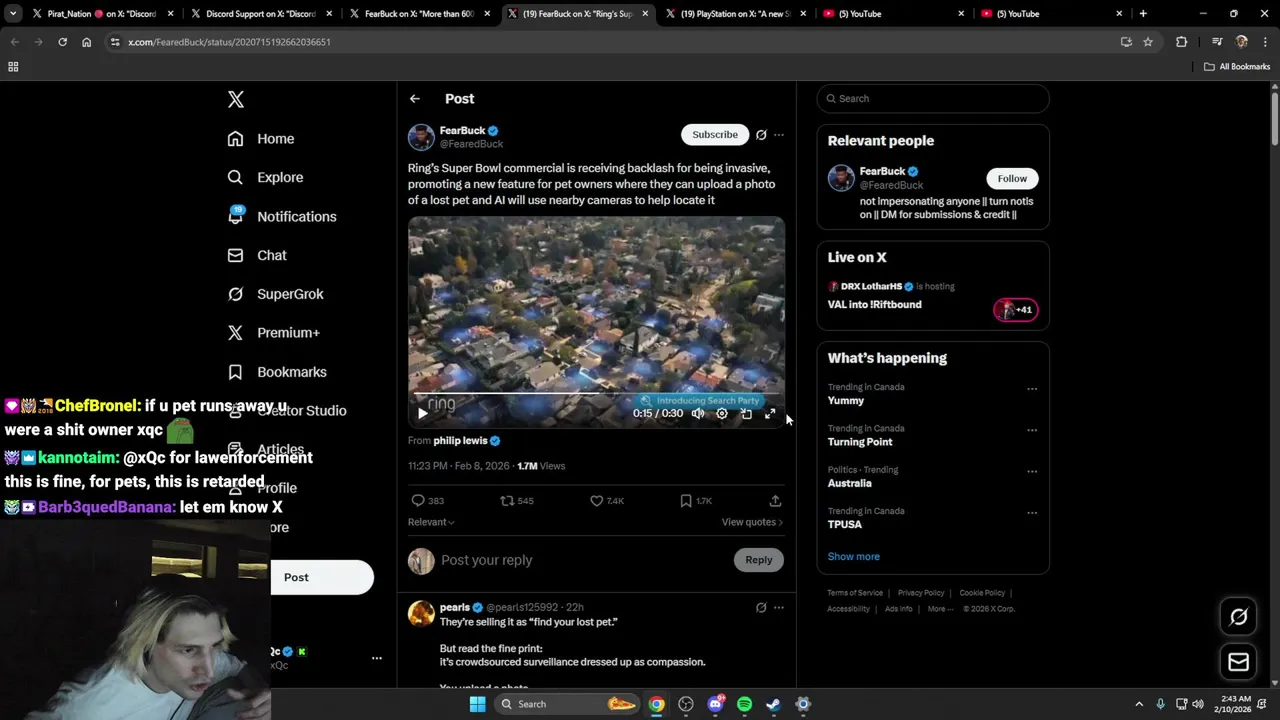Follow FearBuck in Relevant people
The width and height of the screenshot is (1280, 720).
1012,179
